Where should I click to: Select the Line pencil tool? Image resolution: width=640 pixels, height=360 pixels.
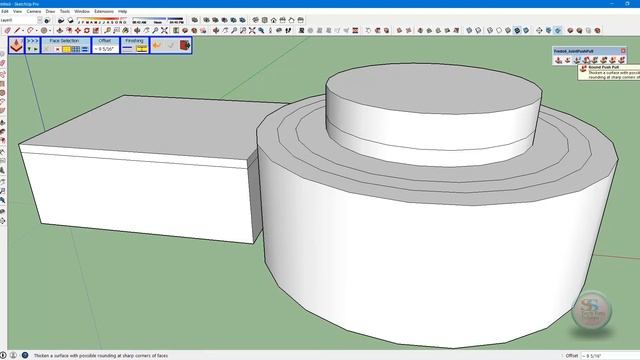pyautogui.click(x=17, y=30)
